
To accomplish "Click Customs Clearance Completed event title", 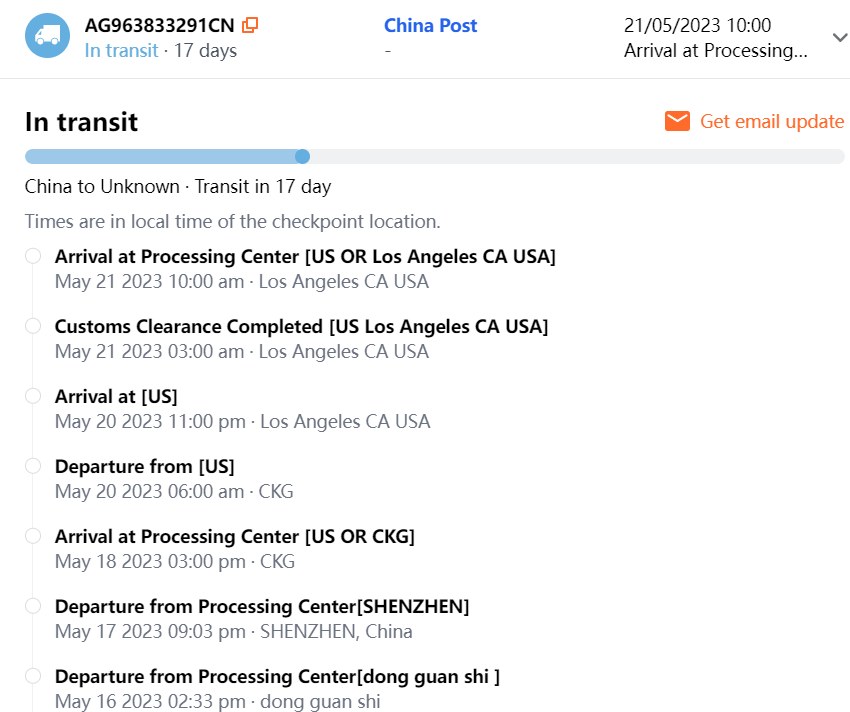I will tap(301, 326).
